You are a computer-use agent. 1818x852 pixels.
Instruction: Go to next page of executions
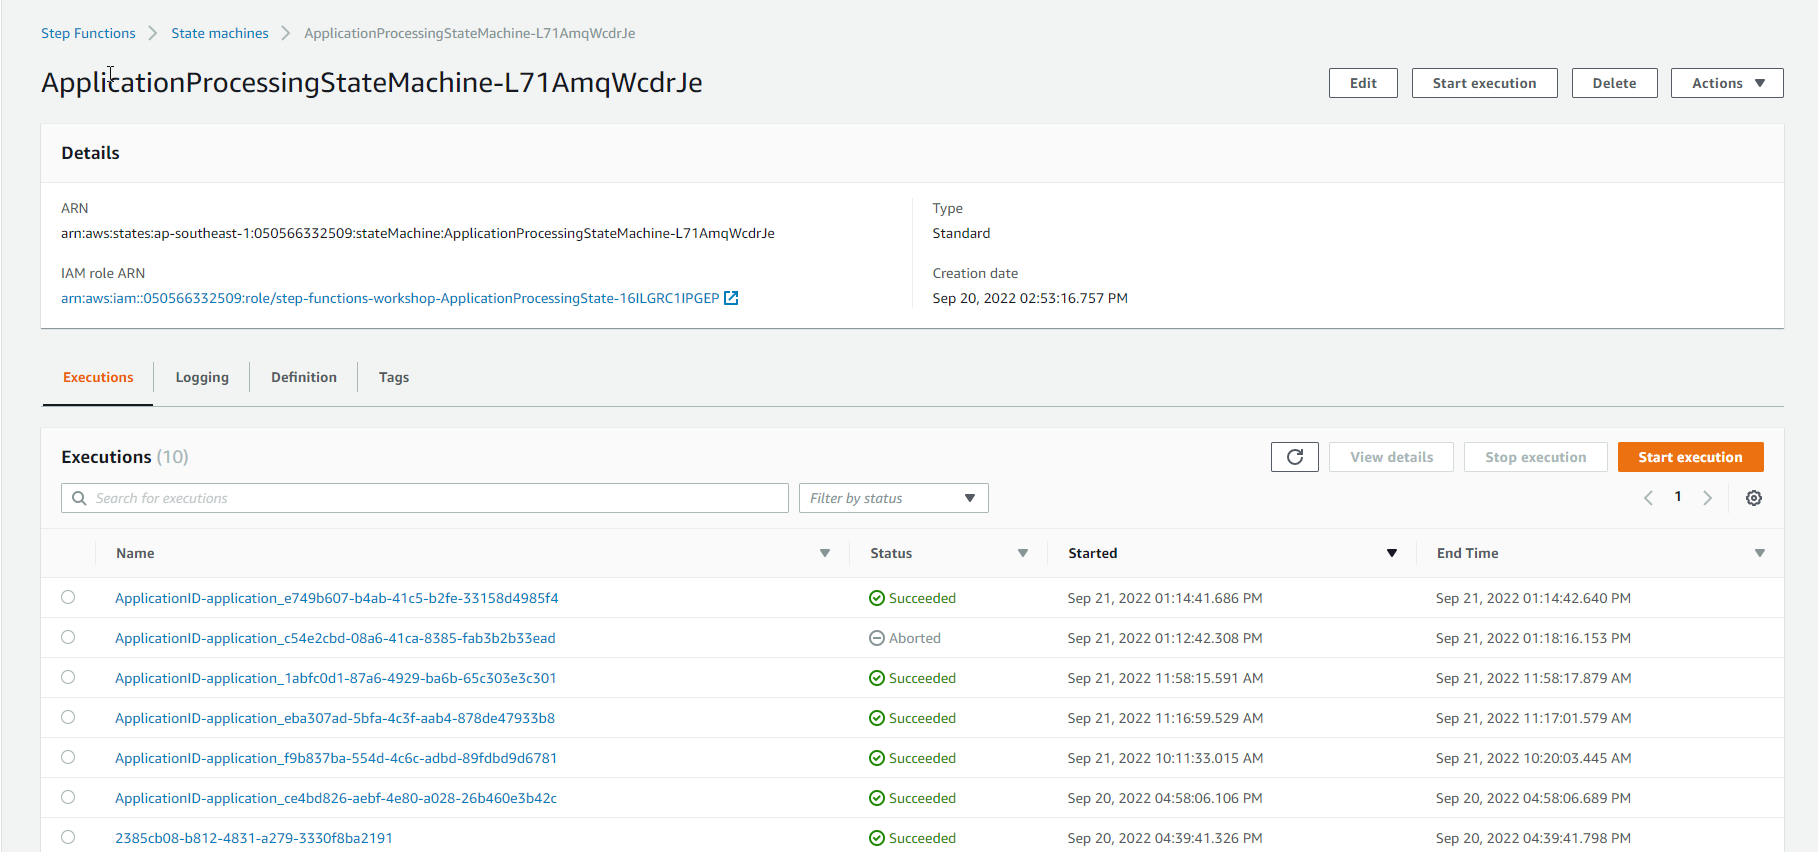(1708, 498)
